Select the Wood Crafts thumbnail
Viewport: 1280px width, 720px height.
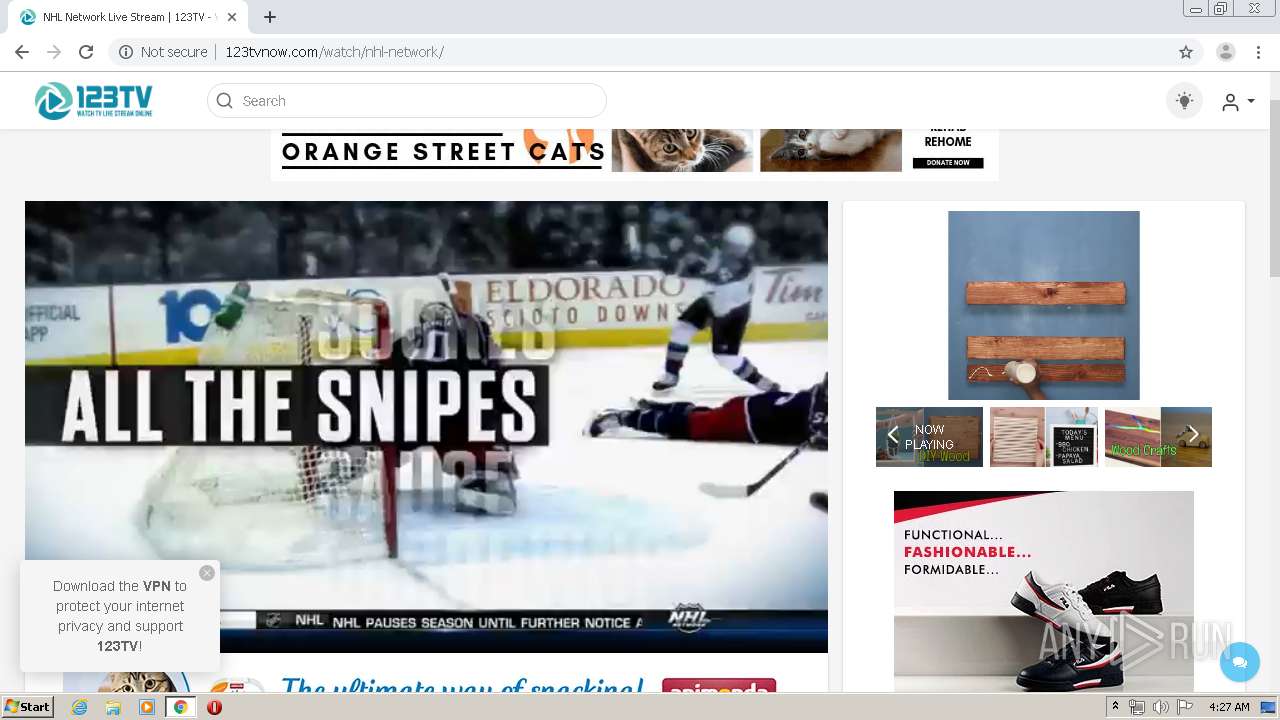click(x=1158, y=437)
